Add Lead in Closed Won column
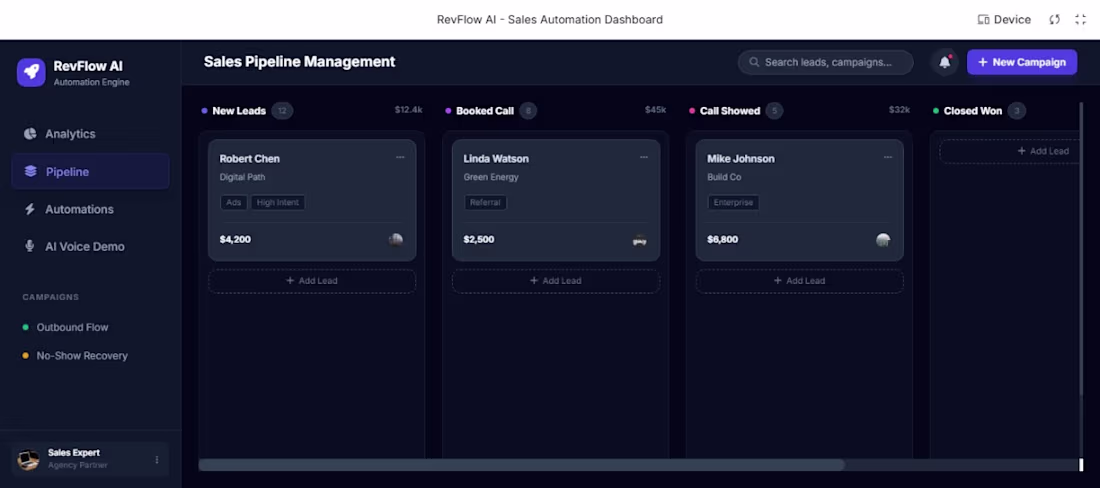Screen dimensions: 1100x488 (1012, 151)
